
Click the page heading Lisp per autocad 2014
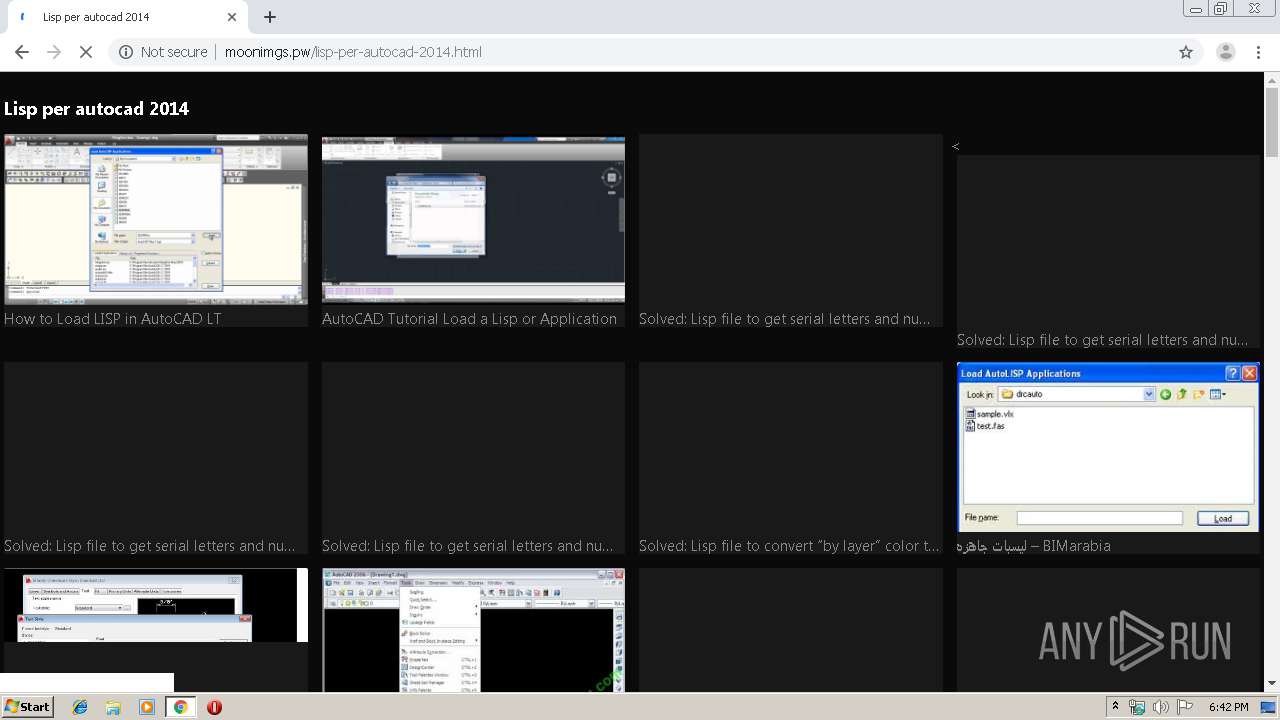96,109
